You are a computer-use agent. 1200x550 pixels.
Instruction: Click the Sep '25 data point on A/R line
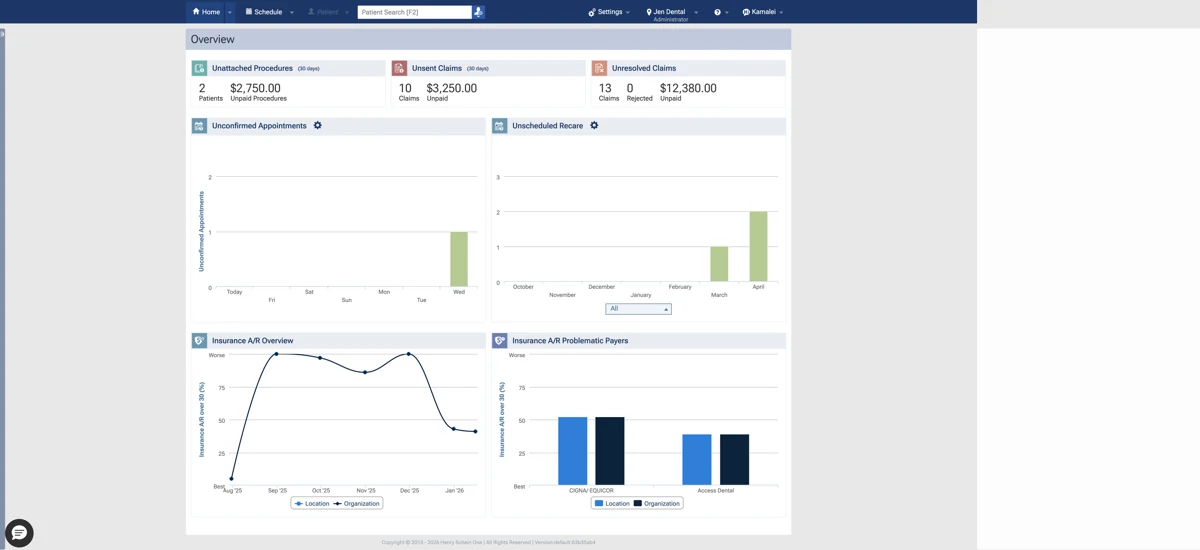pyautogui.click(x=277, y=354)
